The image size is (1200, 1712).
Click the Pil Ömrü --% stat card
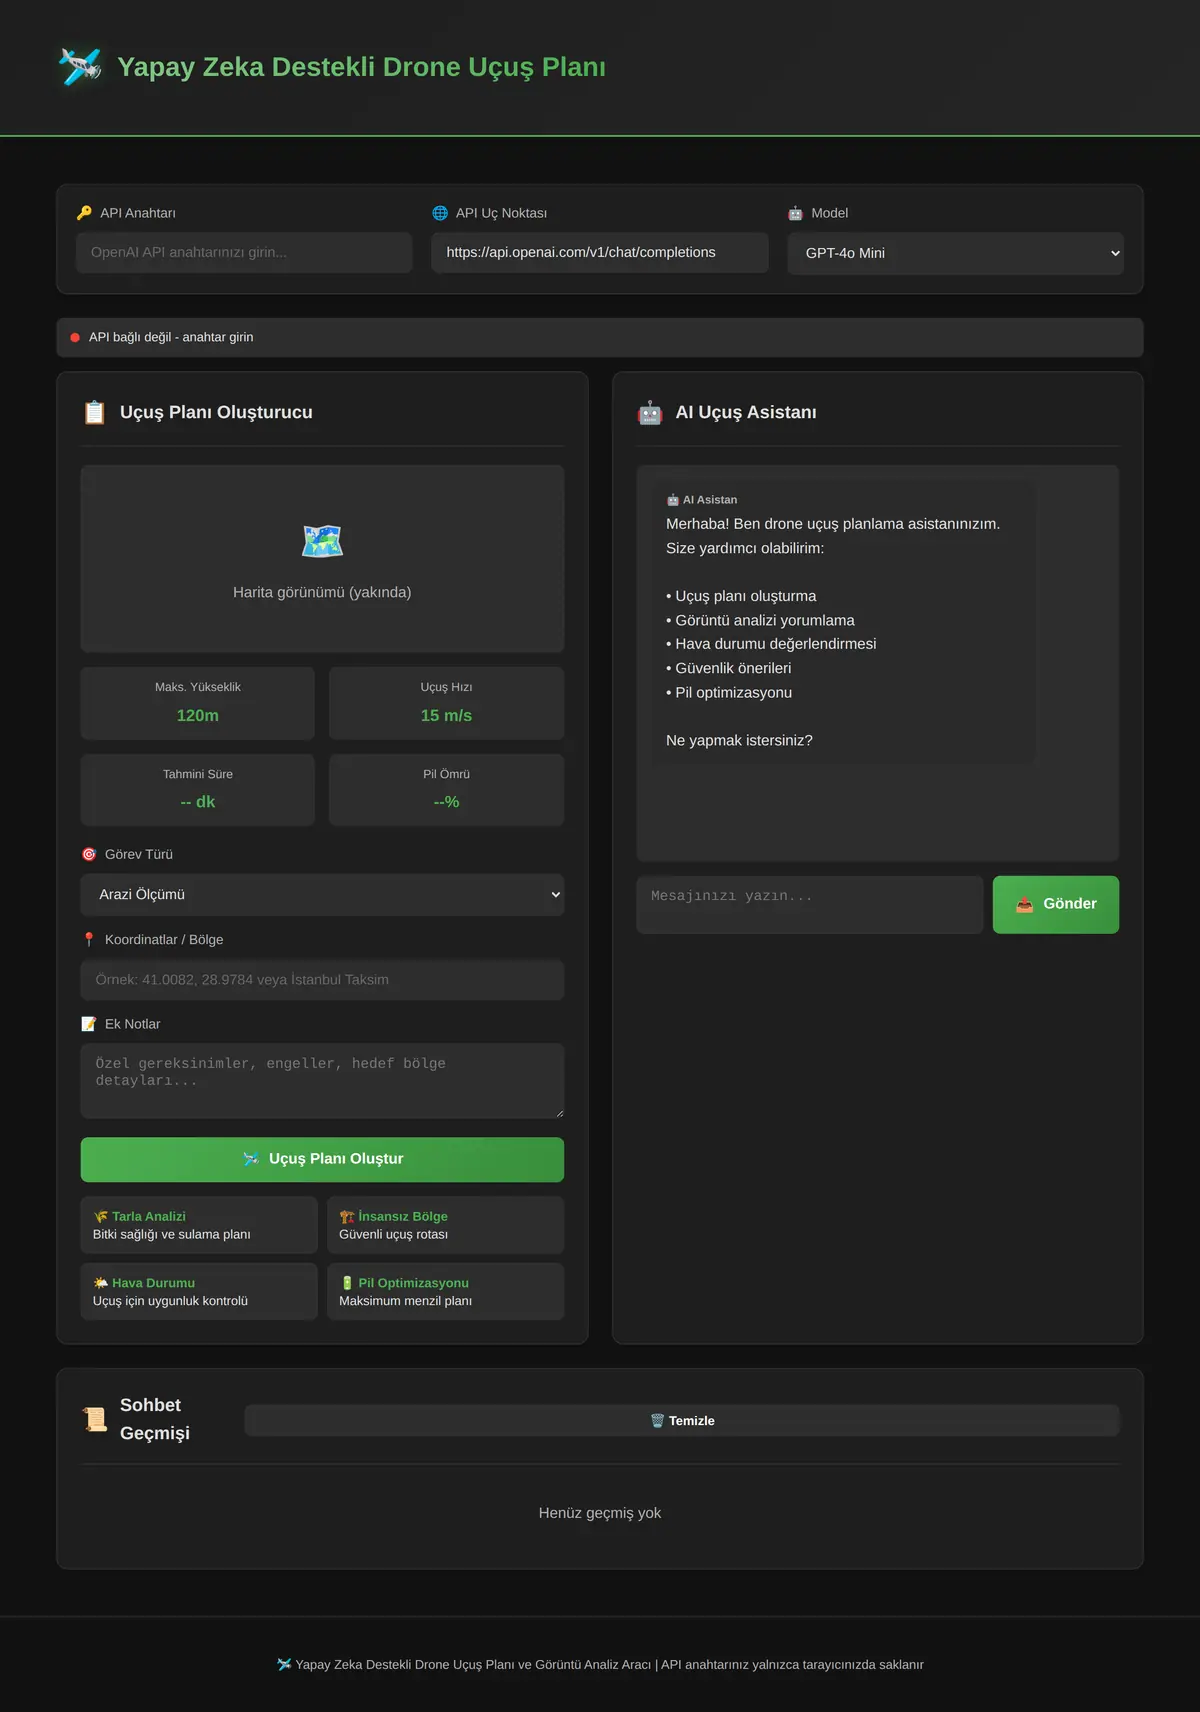point(446,790)
